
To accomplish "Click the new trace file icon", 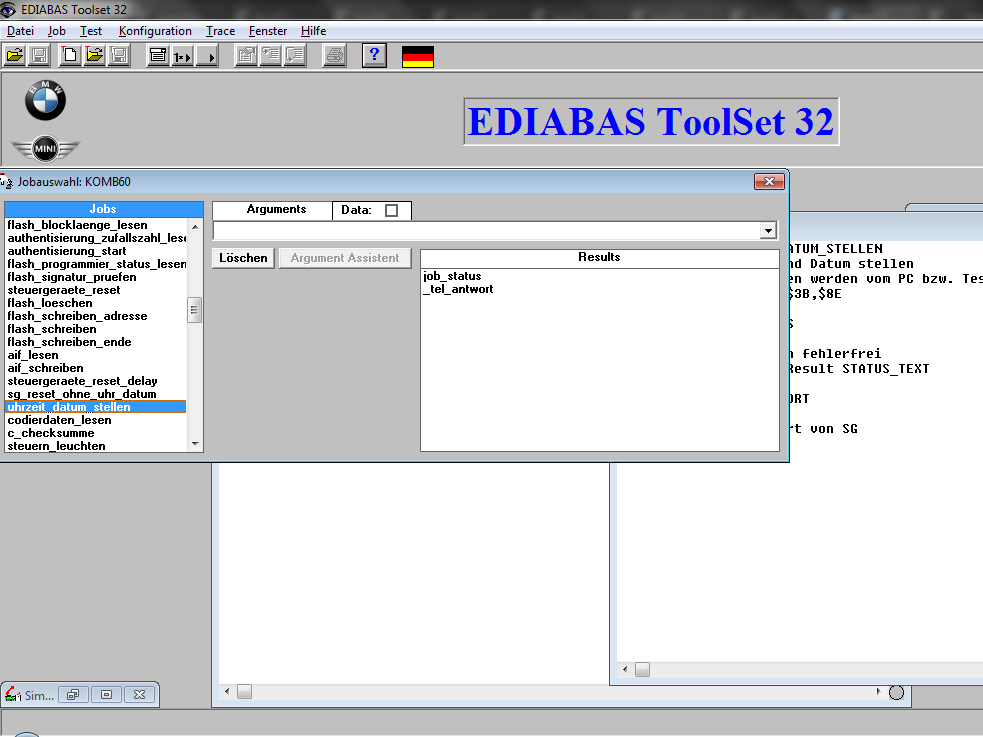I will (70, 56).
